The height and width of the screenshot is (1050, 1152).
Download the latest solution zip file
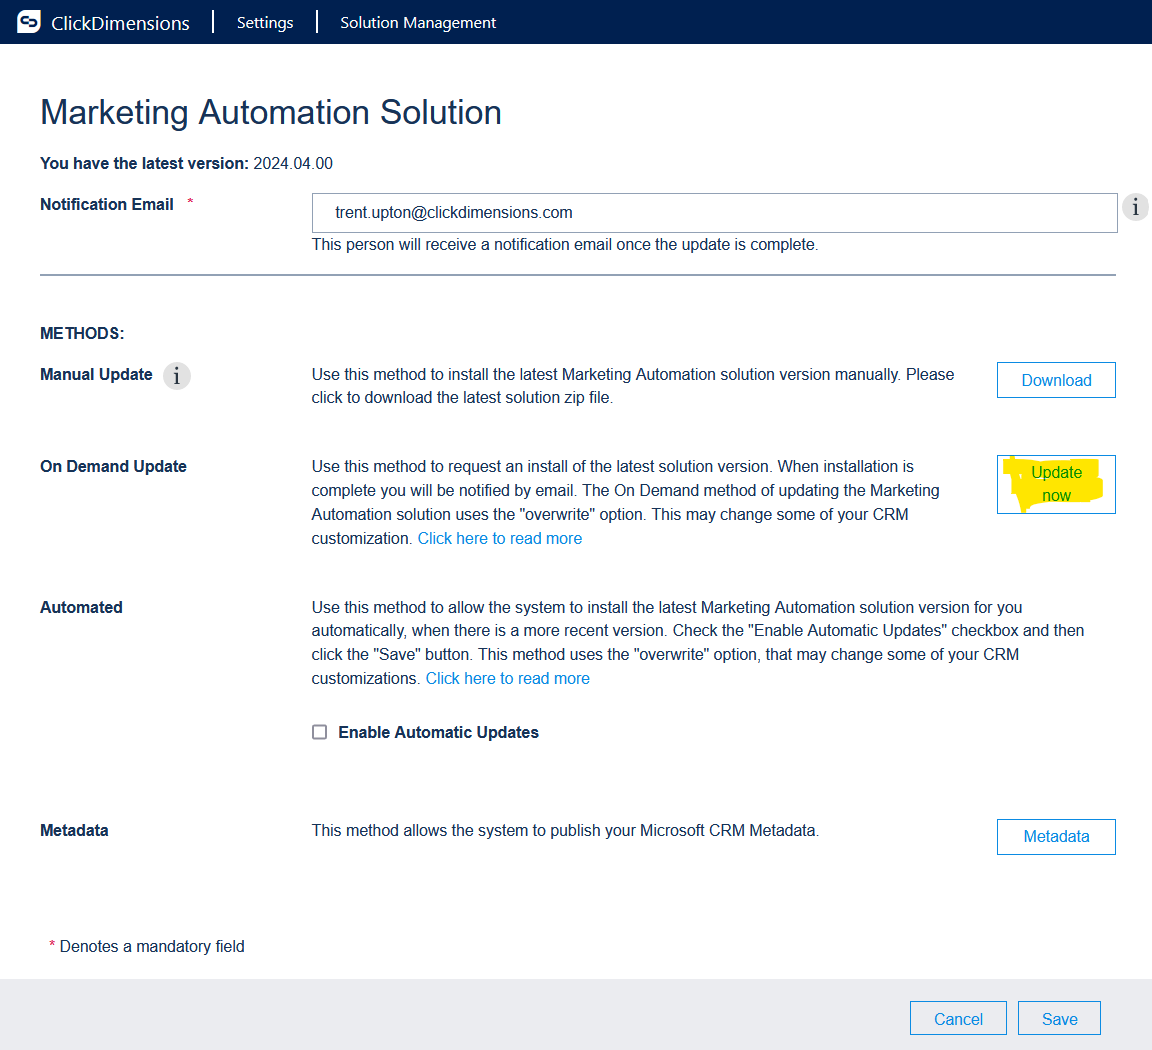[1056, 380]
